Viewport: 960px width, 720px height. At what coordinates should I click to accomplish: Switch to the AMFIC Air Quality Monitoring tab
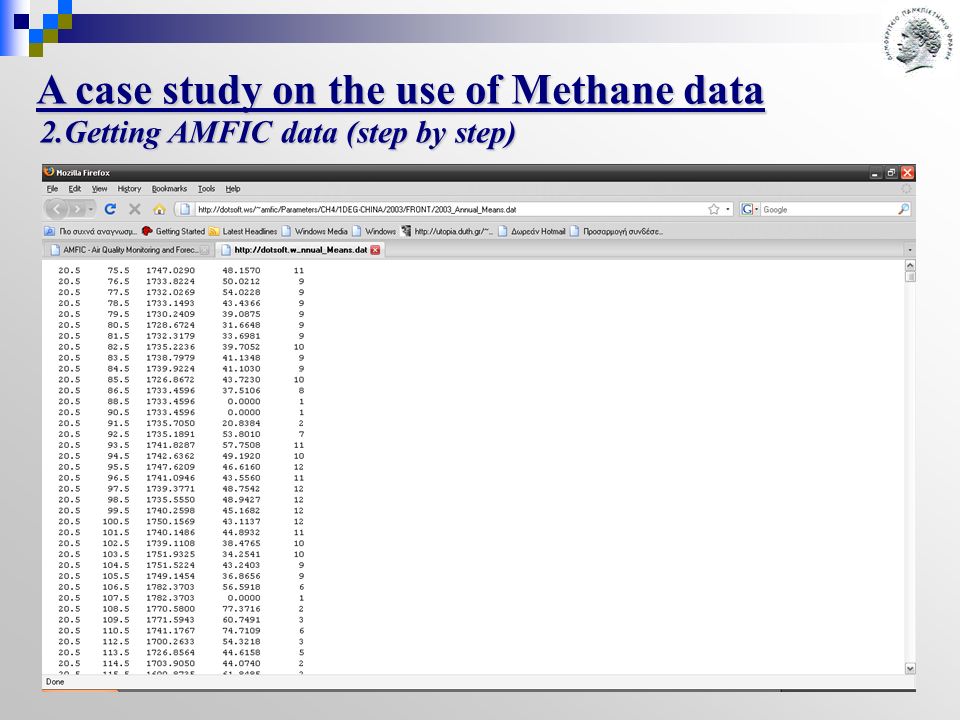click(x=129, y=250)
